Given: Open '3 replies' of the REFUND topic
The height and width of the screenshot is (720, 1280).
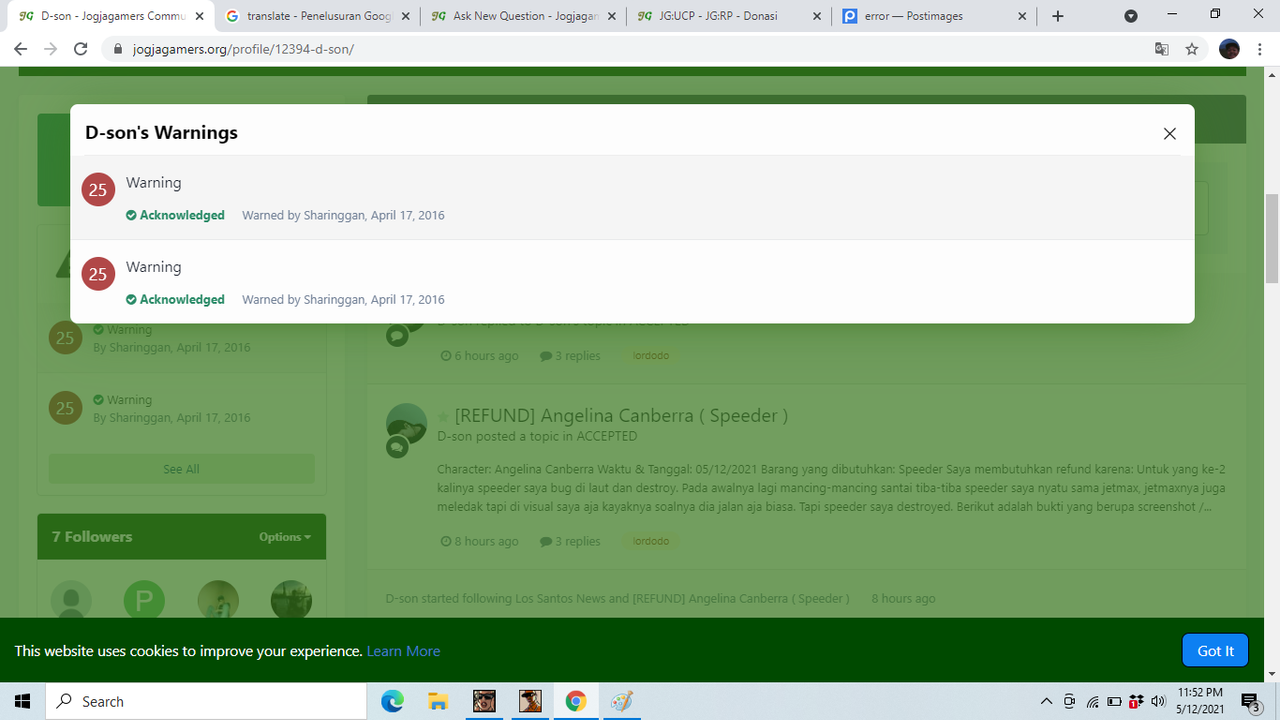Looking at the screenshot, I should [570, 542].
